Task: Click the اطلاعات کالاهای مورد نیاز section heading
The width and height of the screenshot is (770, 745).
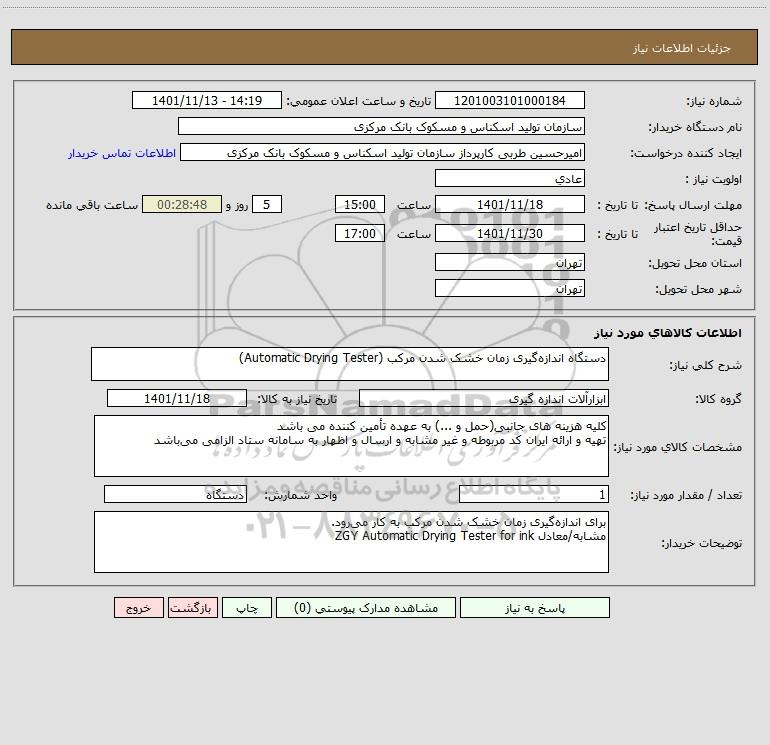Action: [x=668, y=333]
